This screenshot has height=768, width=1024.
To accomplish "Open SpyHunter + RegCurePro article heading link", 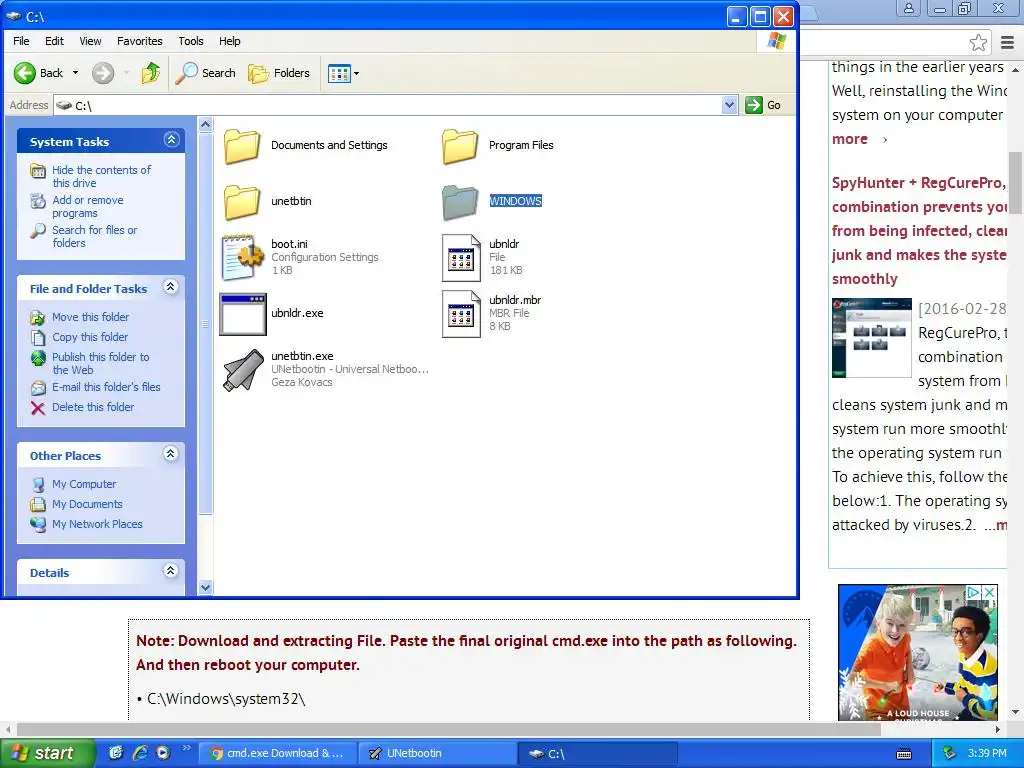I will tap(920, 231).
